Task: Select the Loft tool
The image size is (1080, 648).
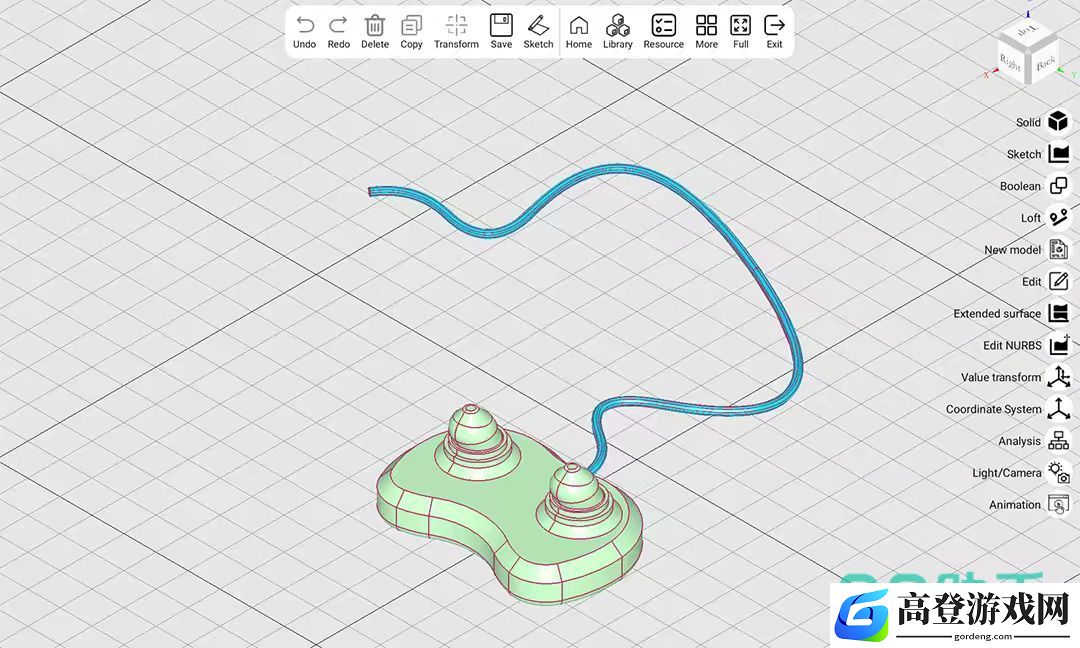Action: tap(1058, 218)
